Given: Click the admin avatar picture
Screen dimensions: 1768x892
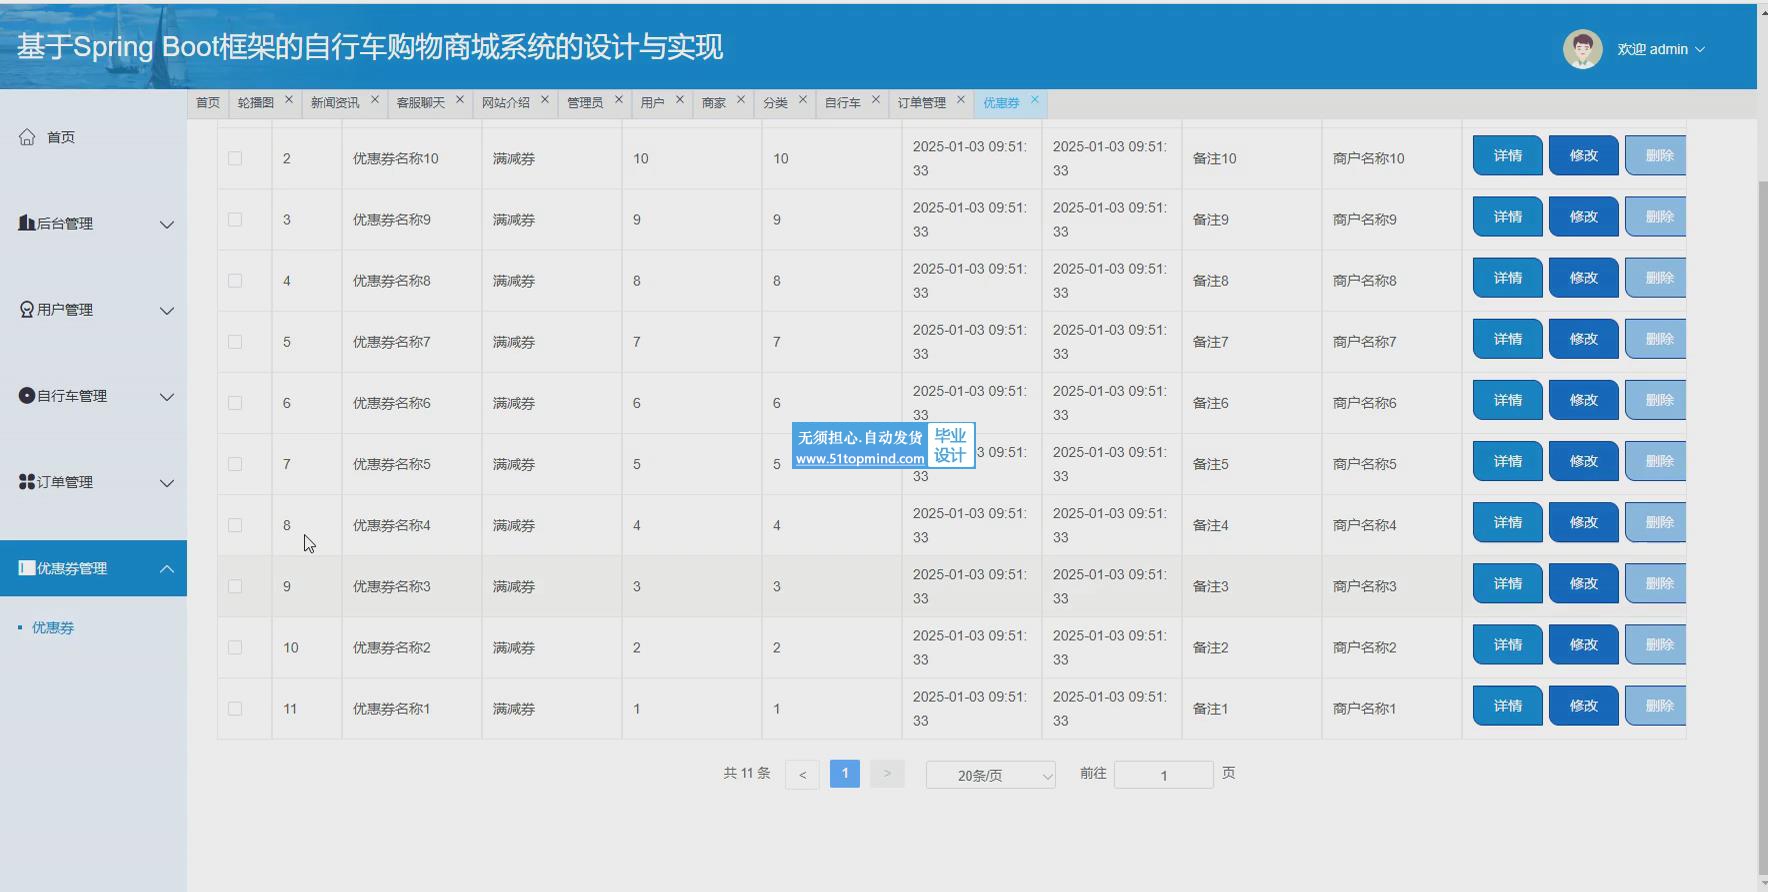Looking at the screenshot, I should click(1582, 49).
